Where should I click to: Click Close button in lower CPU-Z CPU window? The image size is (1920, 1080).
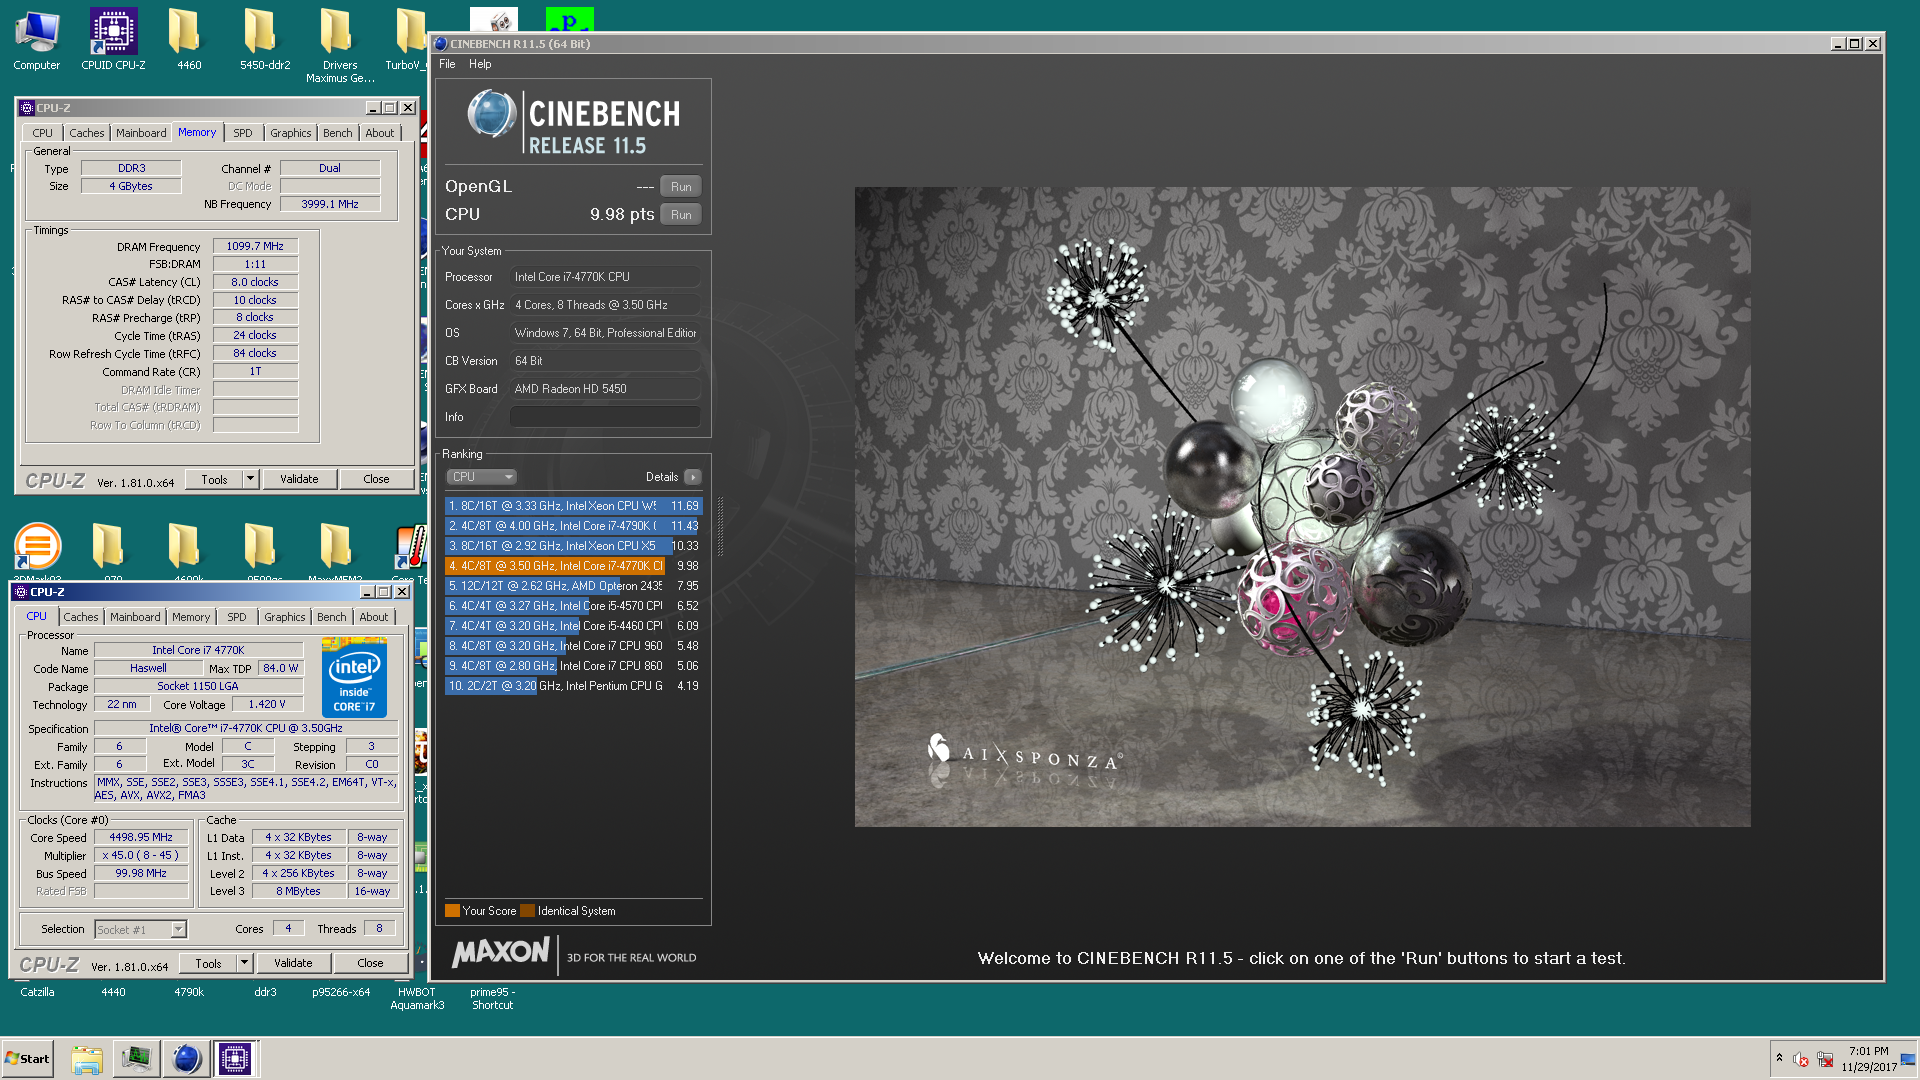tap(370, 963)
